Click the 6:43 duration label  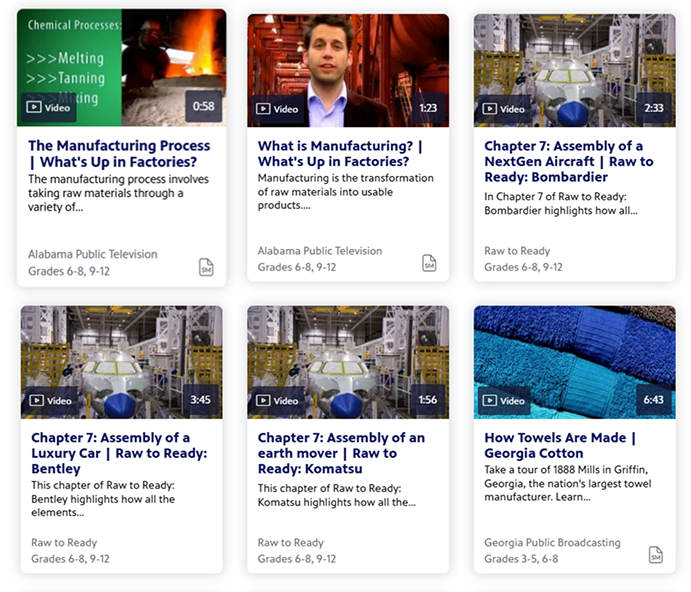coord(653,400)
